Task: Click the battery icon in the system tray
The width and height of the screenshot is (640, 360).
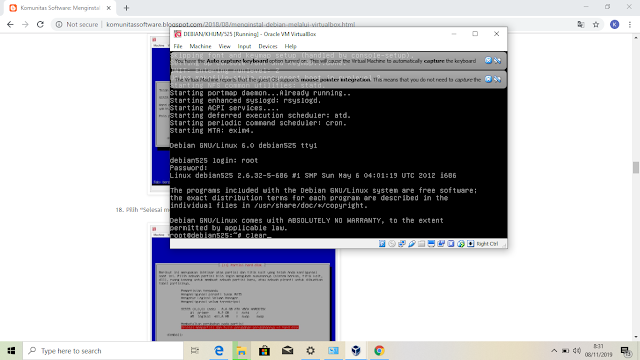Action: (565, 351)
